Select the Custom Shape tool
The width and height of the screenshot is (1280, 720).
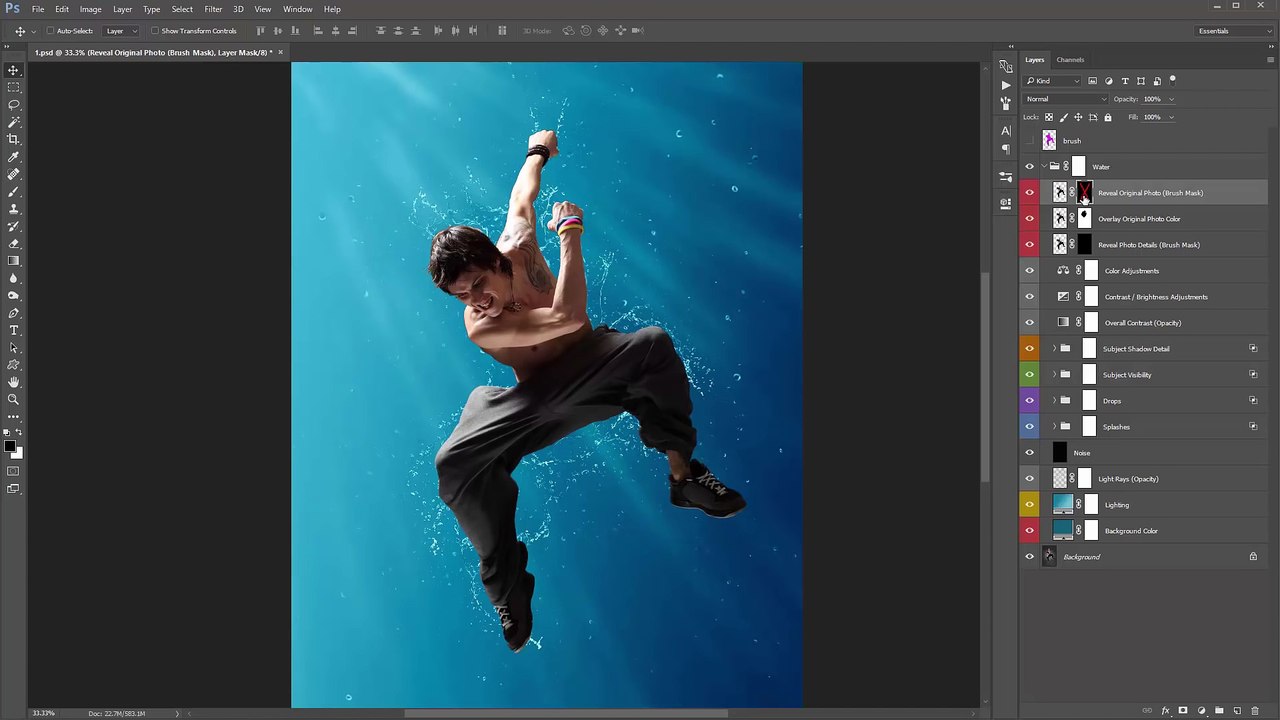[x=14, y=365]
